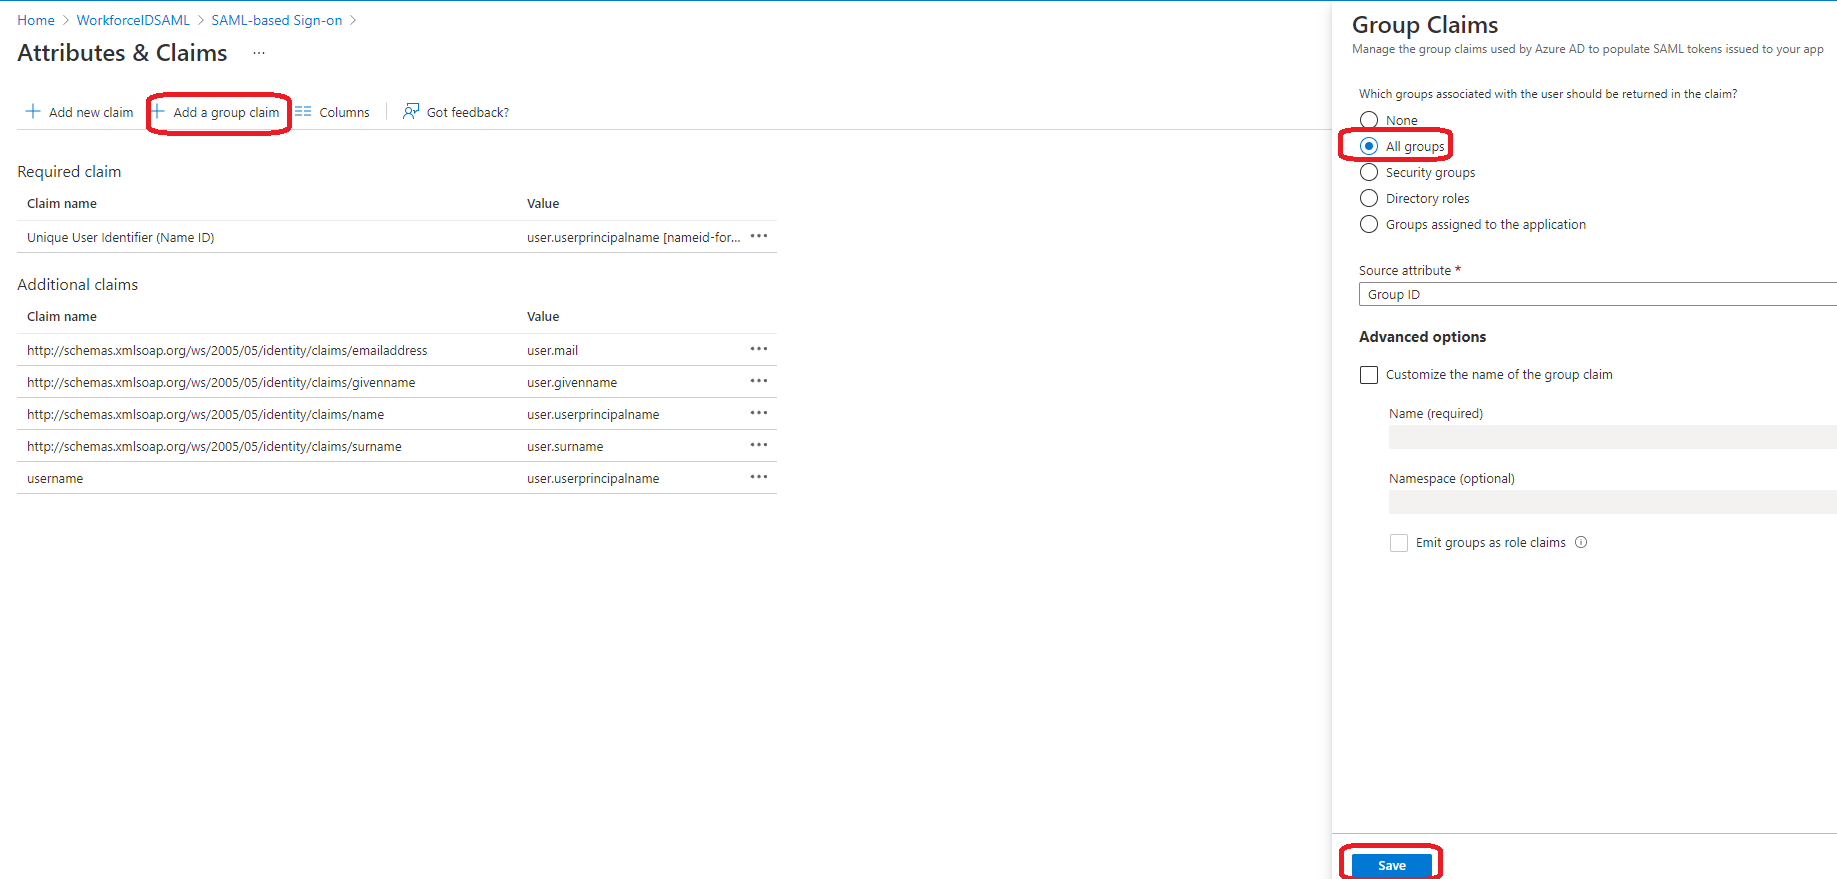Click the Got feedback person icon
This screenshot has width=1837, height=879.
pyautogui.click(x=410, y=111)
